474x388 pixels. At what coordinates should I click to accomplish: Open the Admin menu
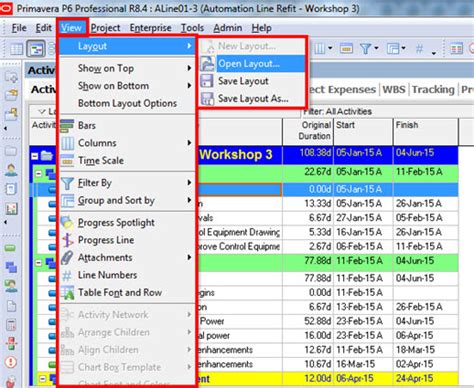pyautogui.click(x=228, y=28)
